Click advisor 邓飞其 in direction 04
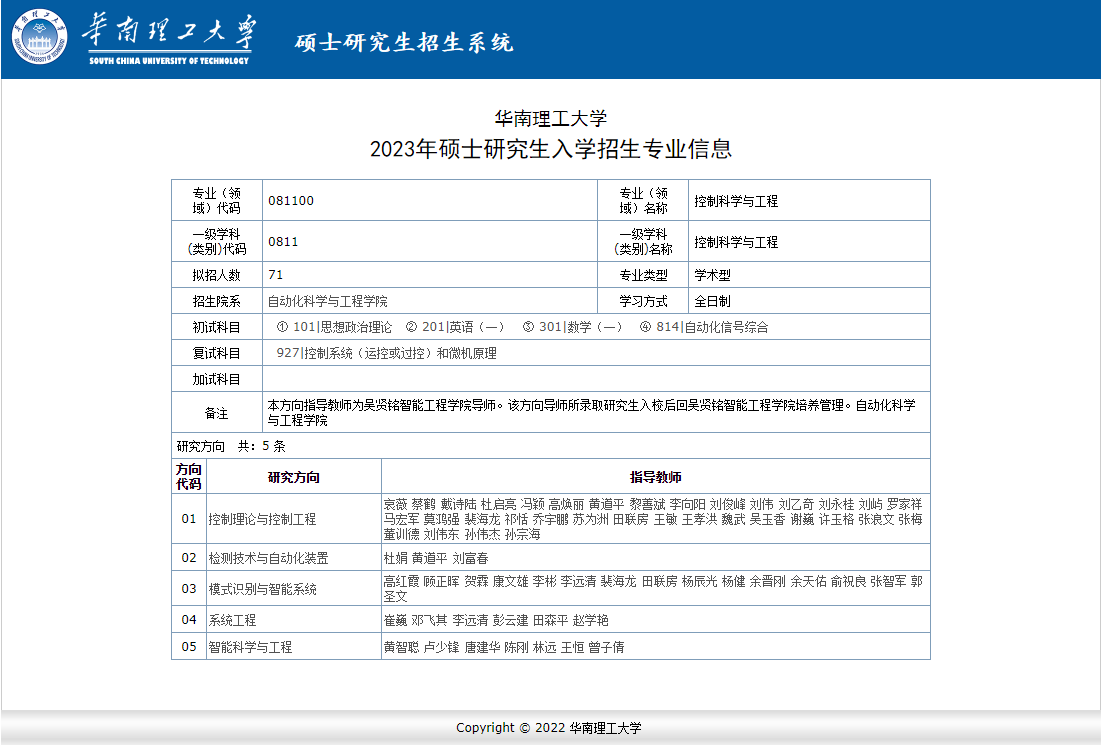Viewport: 1102px width, 745px height. point(429,620)
